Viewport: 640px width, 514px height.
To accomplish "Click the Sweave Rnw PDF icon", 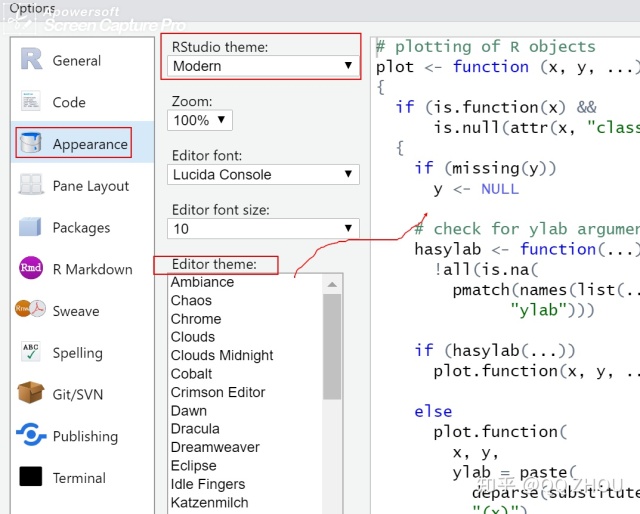I will point(30,309).
